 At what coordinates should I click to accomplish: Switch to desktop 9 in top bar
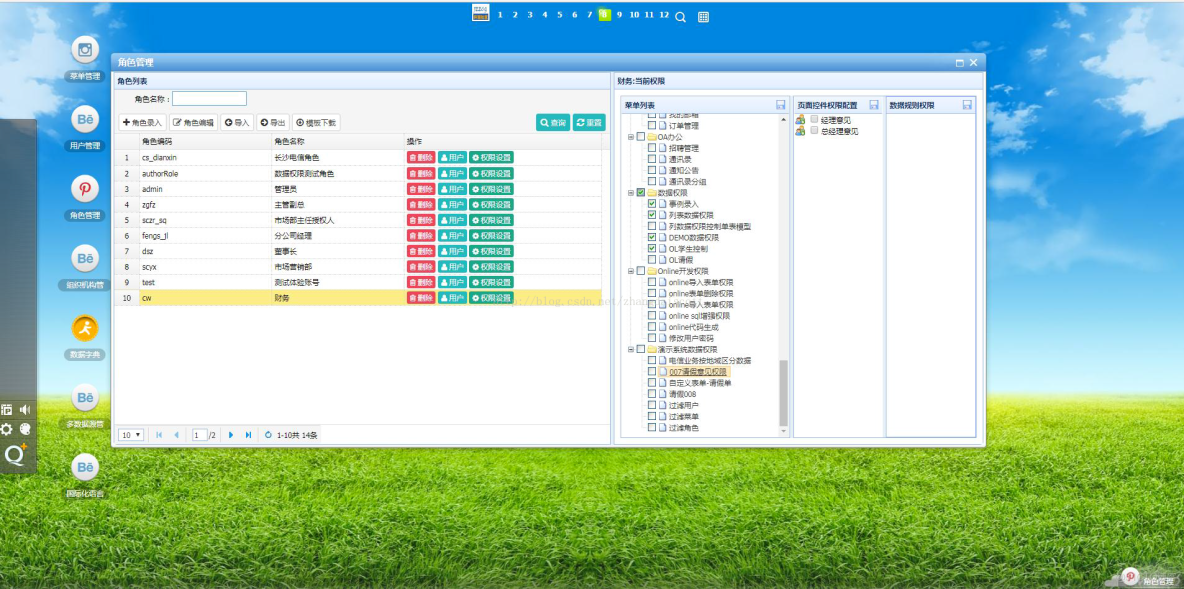(x=619, y=14)
